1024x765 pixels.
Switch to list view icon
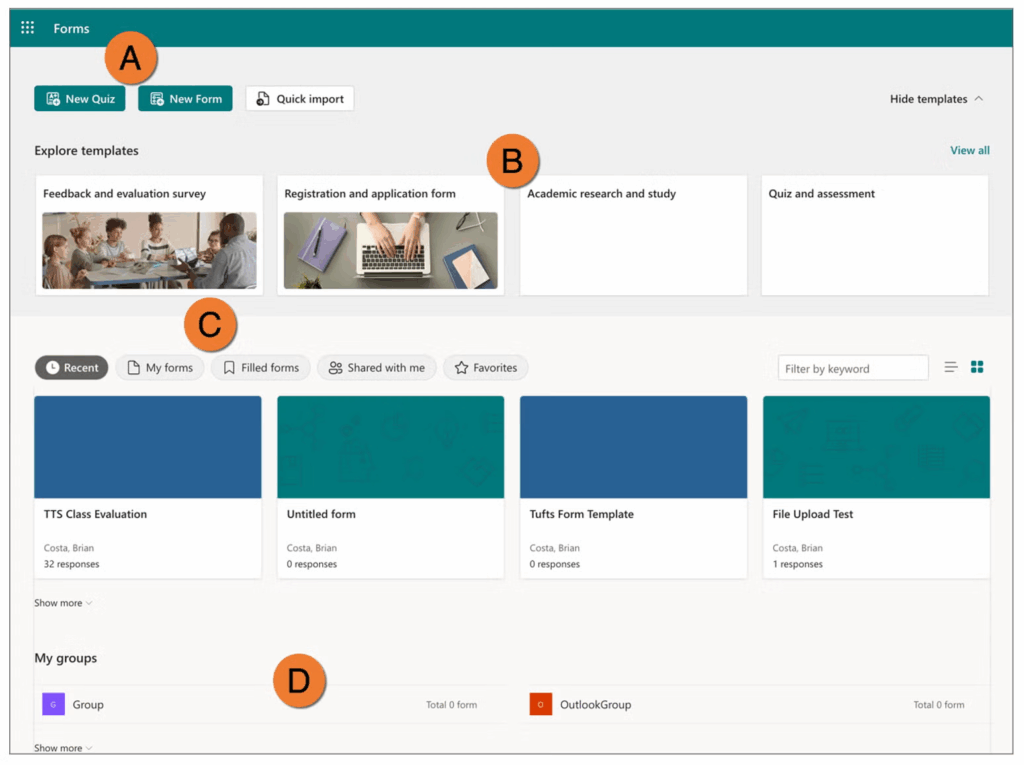click(x=951, y=368)
